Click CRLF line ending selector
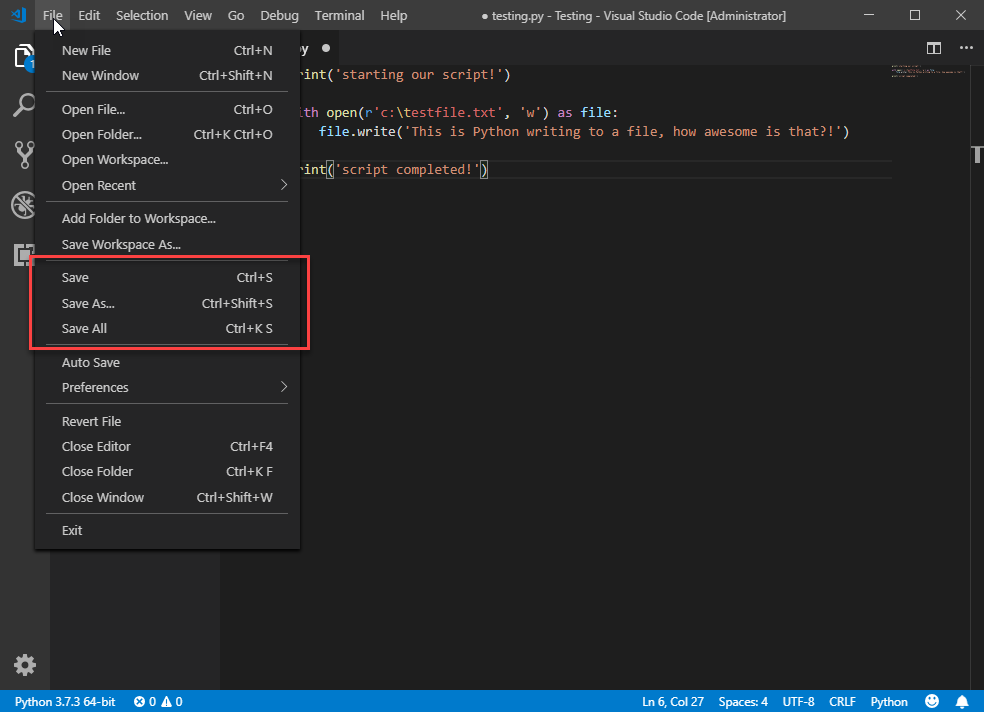984x712 pixels. [x=842, y=701]
